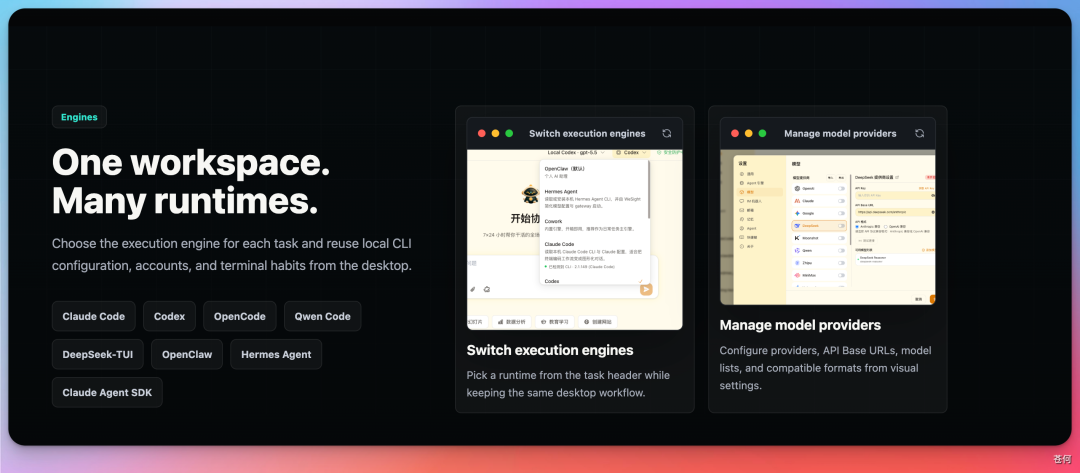Click the eye icon in the API Key field
Image resolution: width=1080 pixels, height=473 pixels.
coord(932,196)
